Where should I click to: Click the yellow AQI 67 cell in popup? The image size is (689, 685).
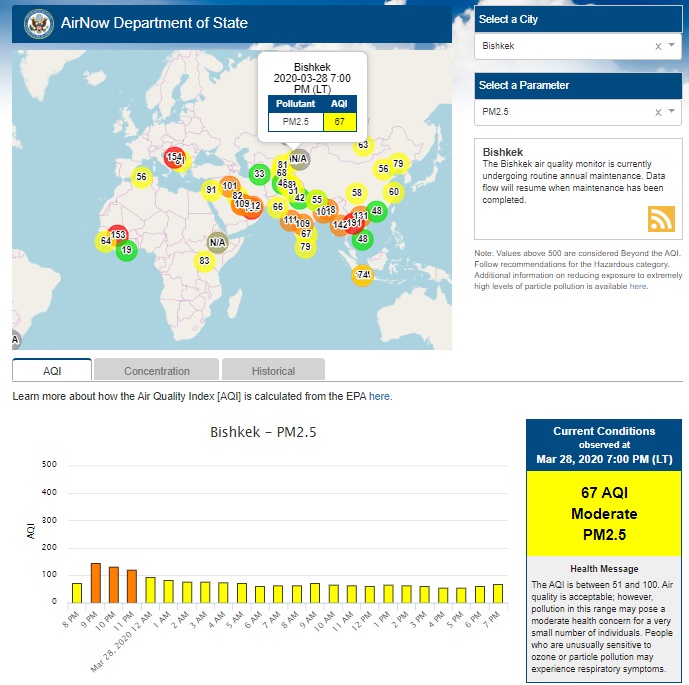(x=340, y=122)
